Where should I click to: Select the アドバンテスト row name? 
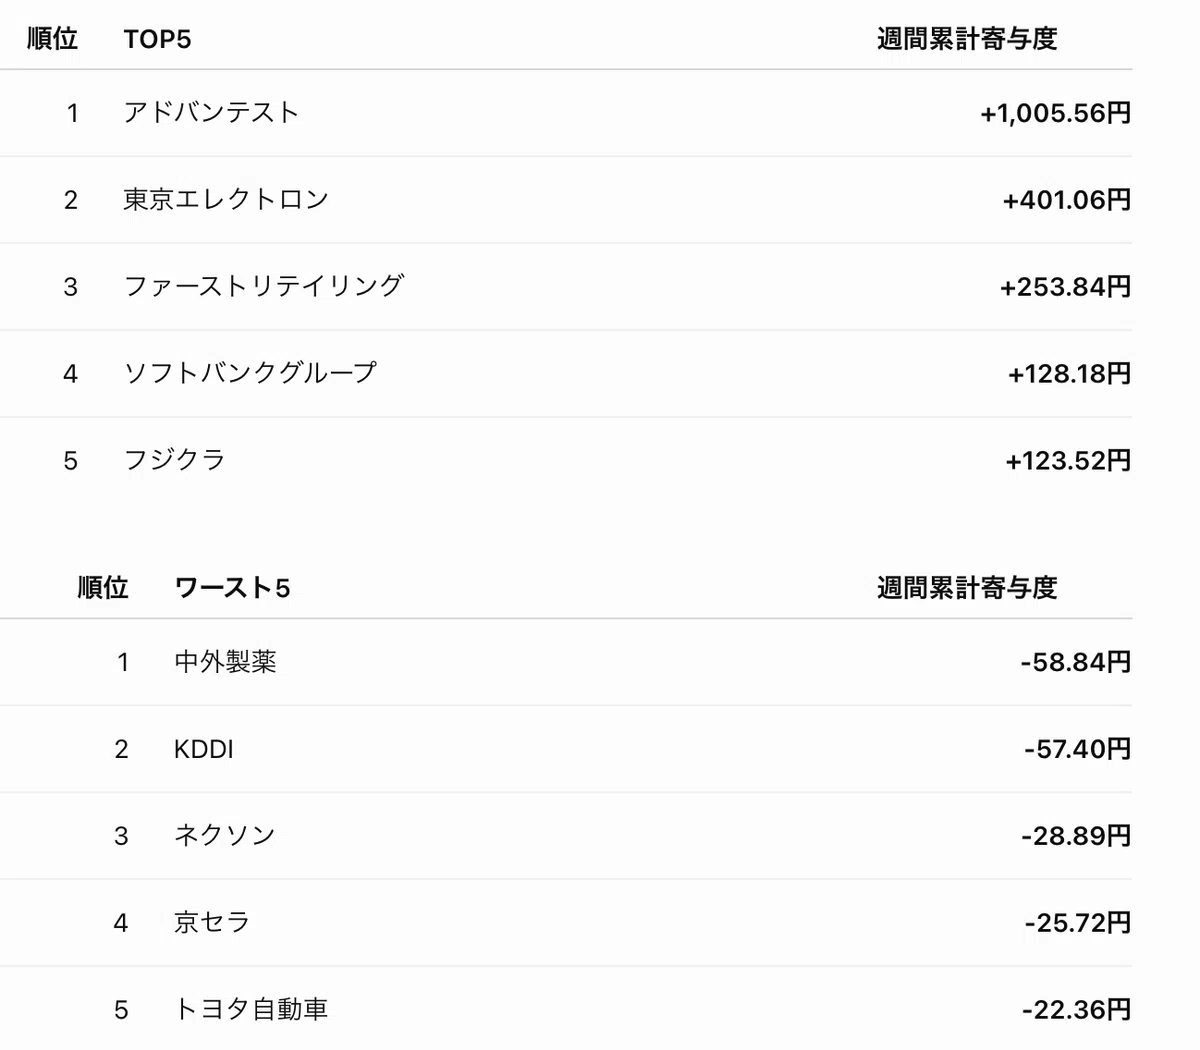tap(211, 112)
